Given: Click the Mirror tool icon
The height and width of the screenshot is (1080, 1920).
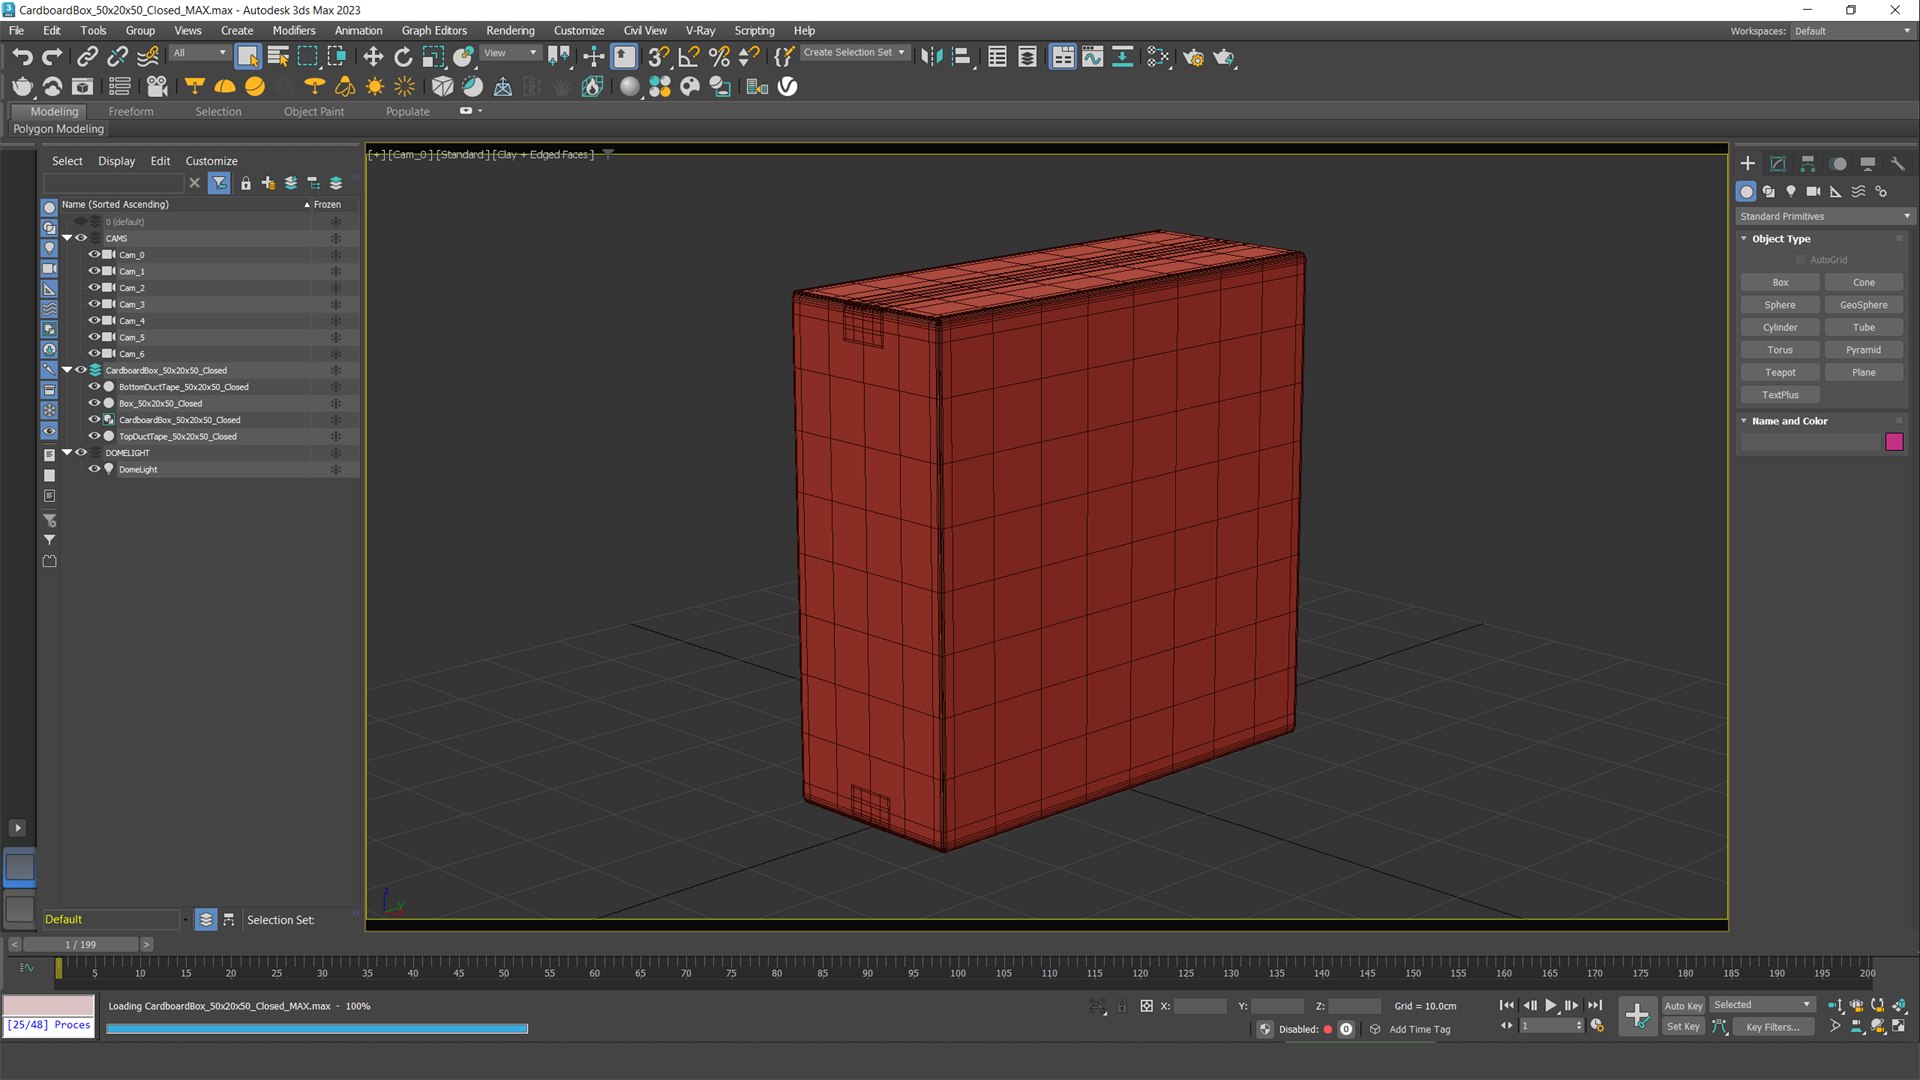Looking at the screenshot, I should pos(931,57).
